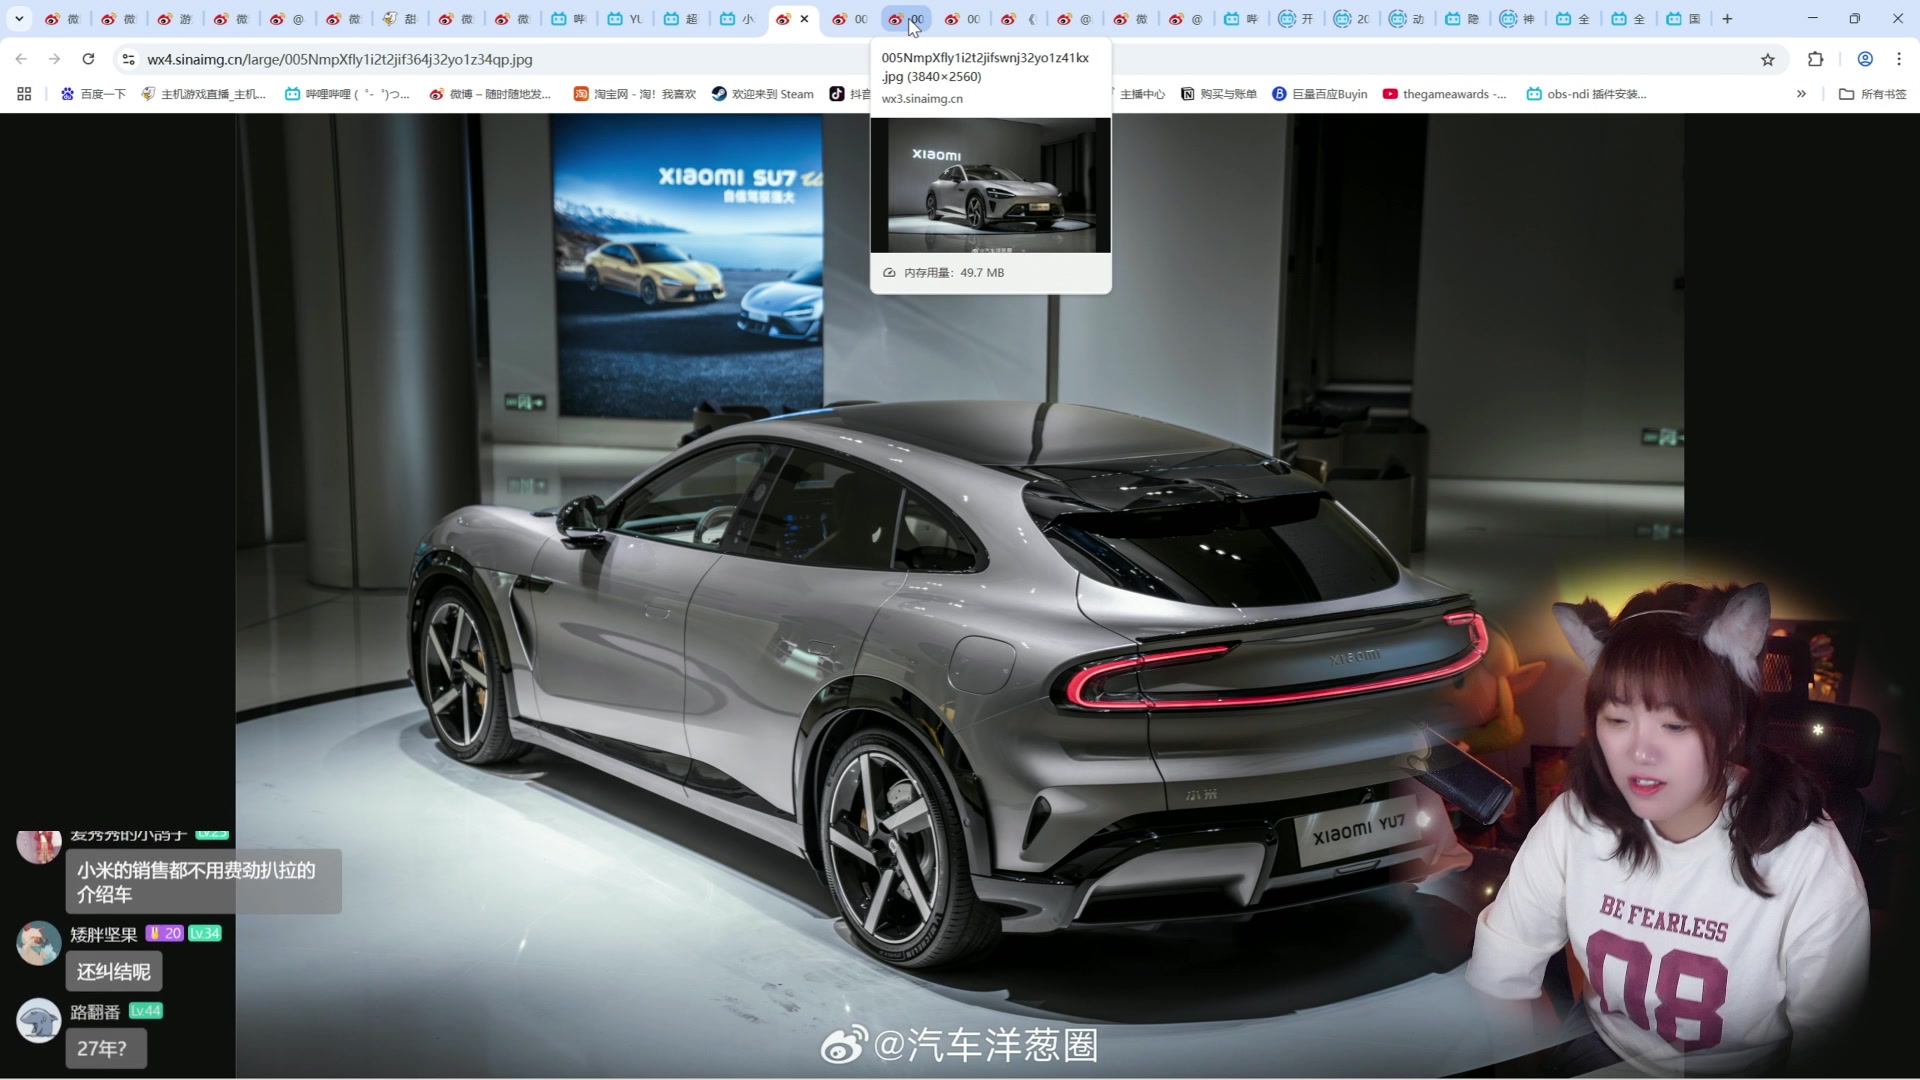Switch to the Bilibili tab labeled 超
Screen dimensions: 1920x1080
click(x=681, y=19)
